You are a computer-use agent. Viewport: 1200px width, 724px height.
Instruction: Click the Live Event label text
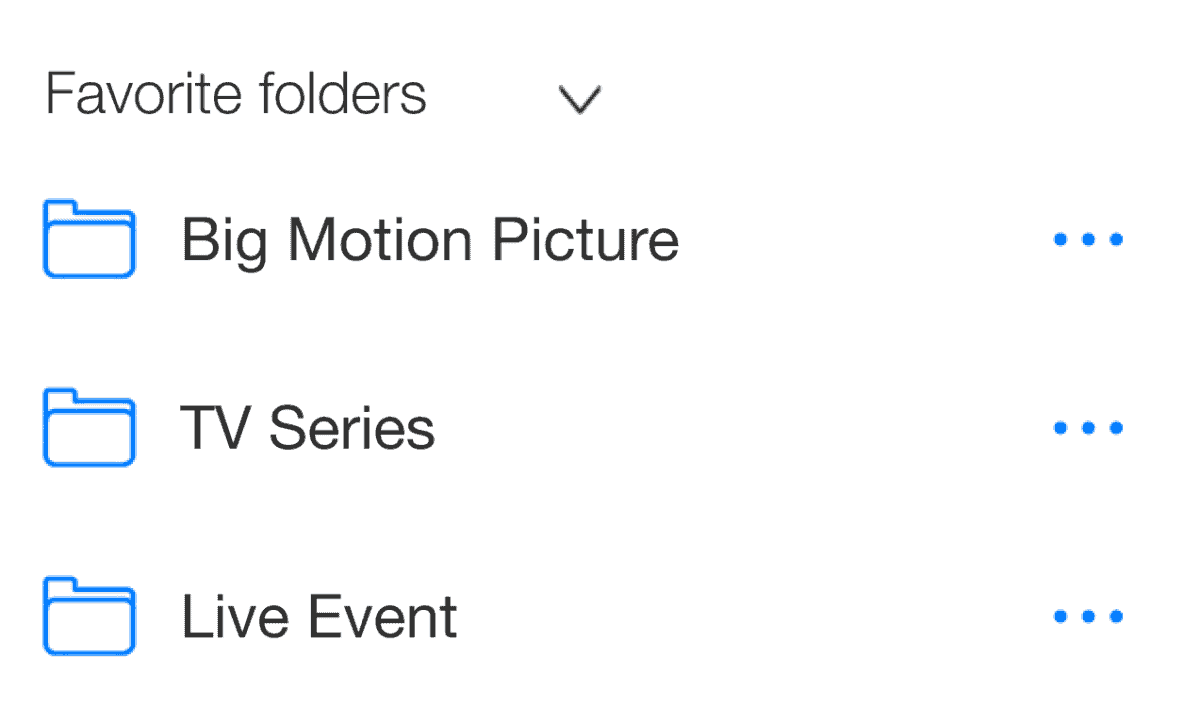(318, 616)
